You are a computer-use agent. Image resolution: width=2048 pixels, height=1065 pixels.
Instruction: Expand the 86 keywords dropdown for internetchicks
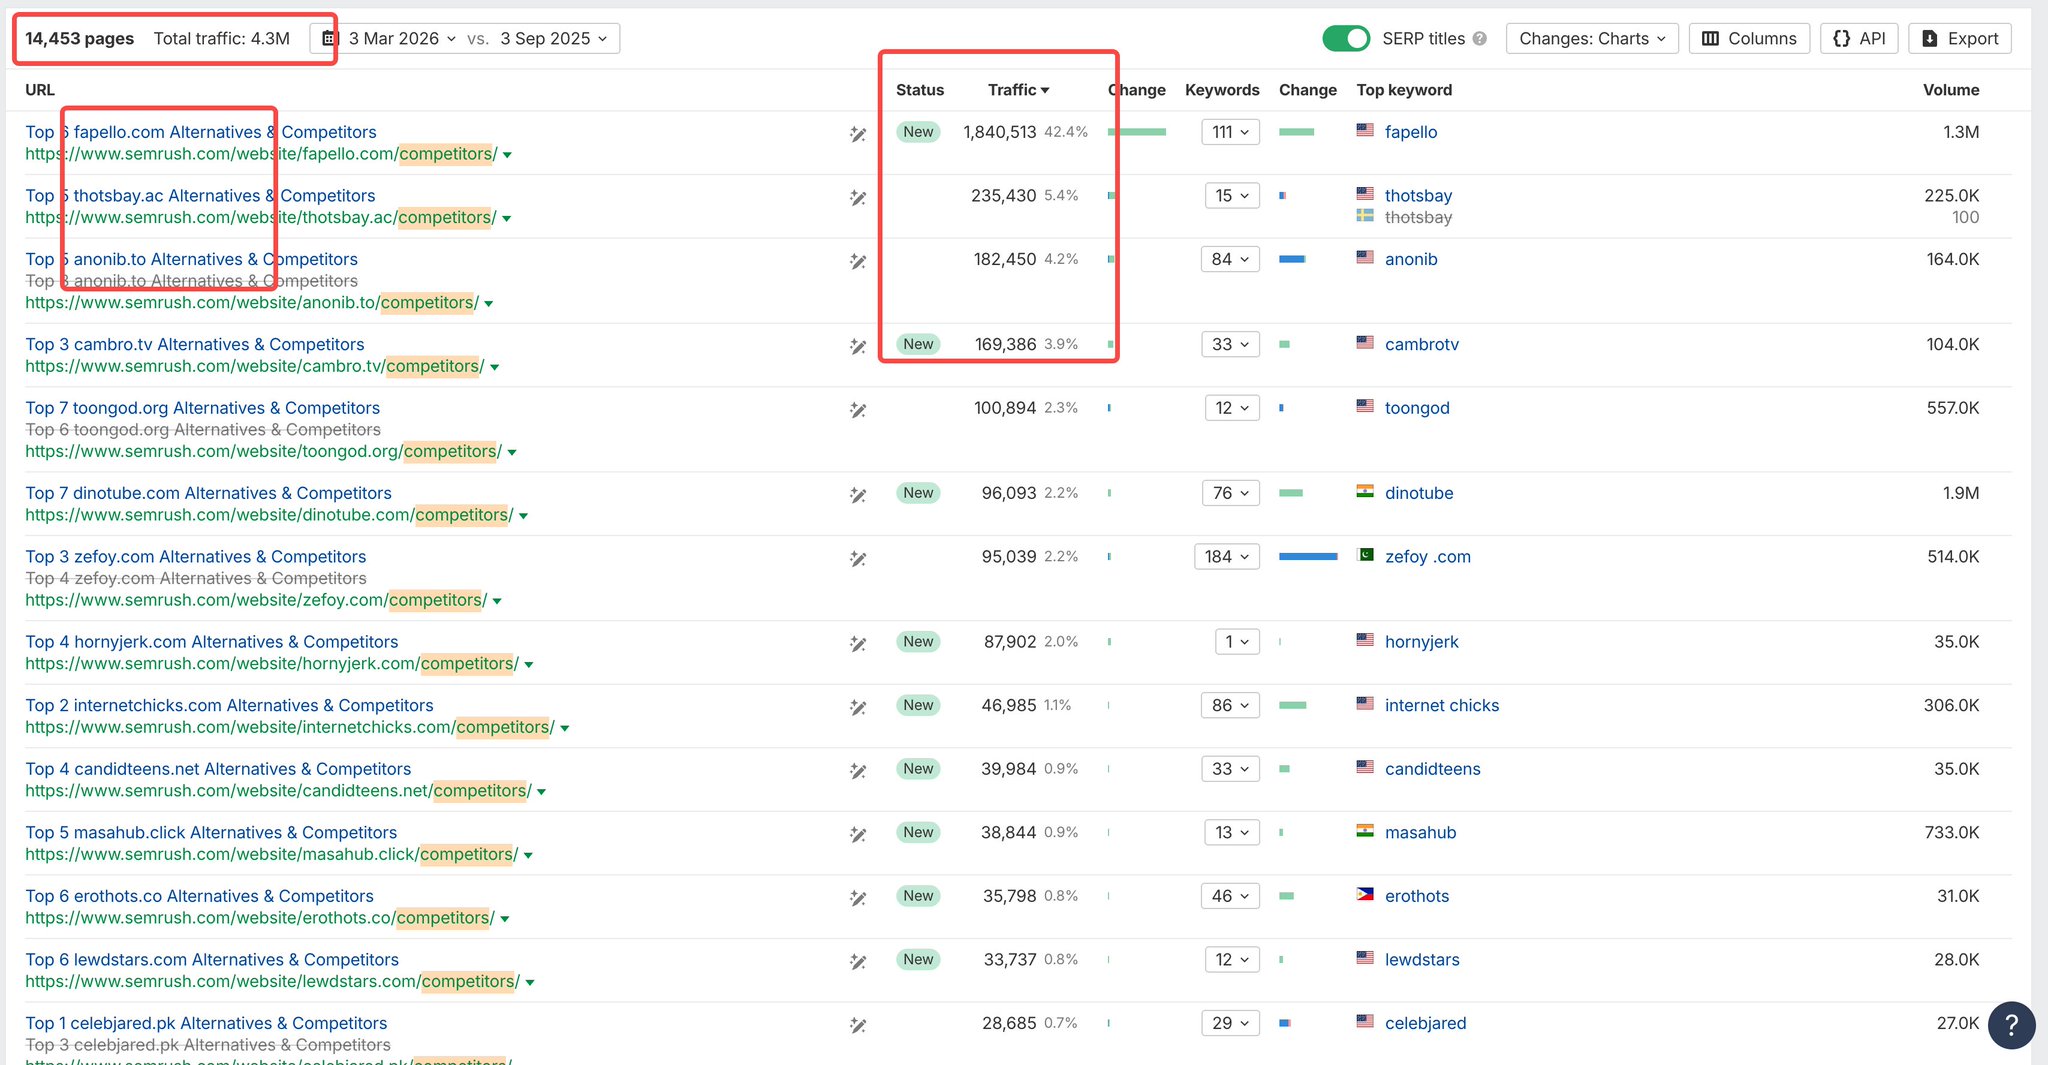[1230, 706]
